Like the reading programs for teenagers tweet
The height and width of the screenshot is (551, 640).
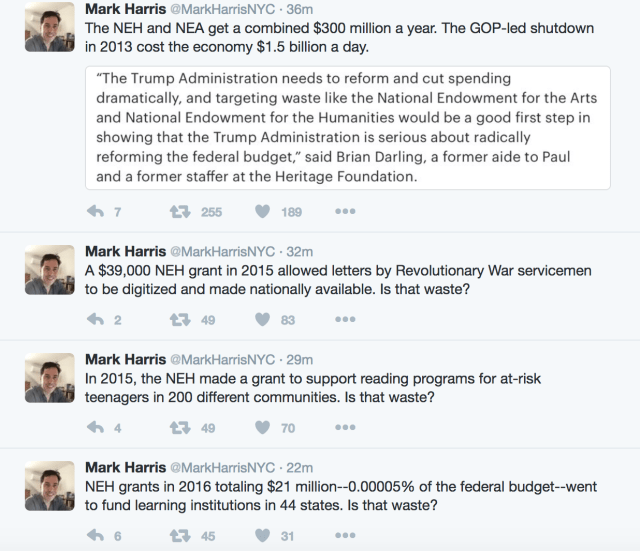coord(263,428)
